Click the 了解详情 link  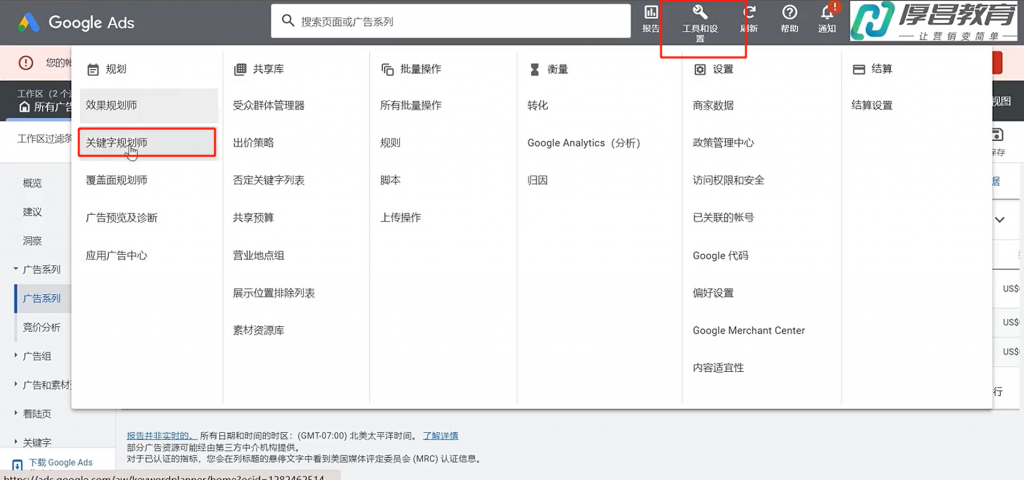440,436
